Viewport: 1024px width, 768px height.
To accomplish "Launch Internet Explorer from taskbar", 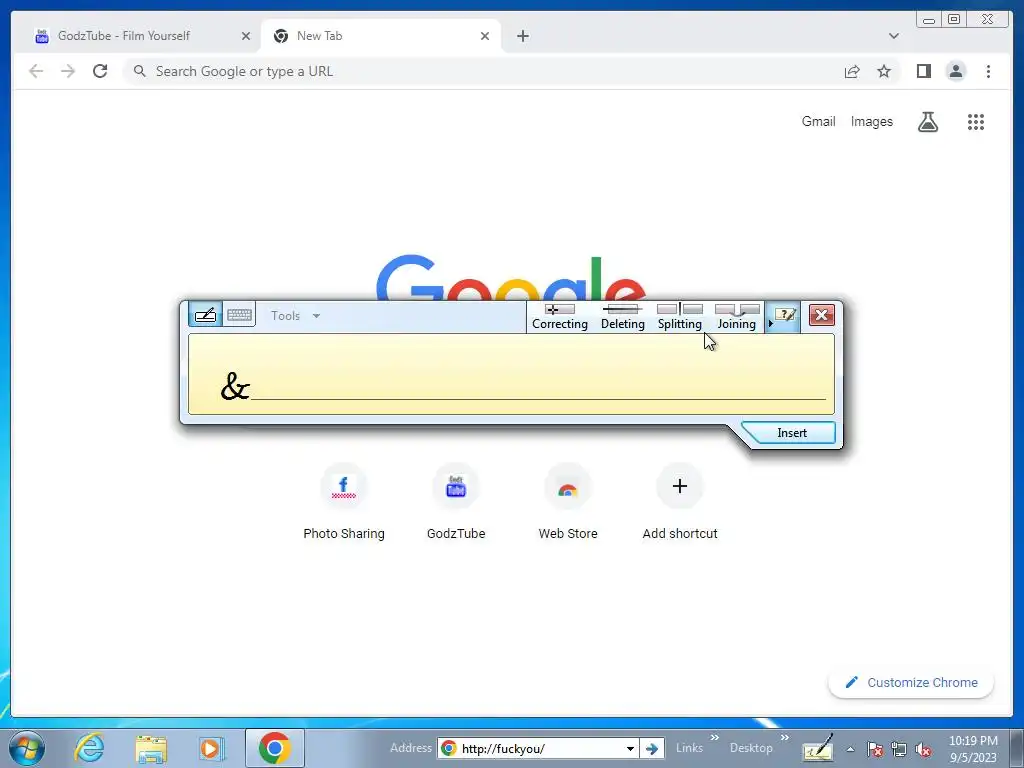I will tap(89, 748).
